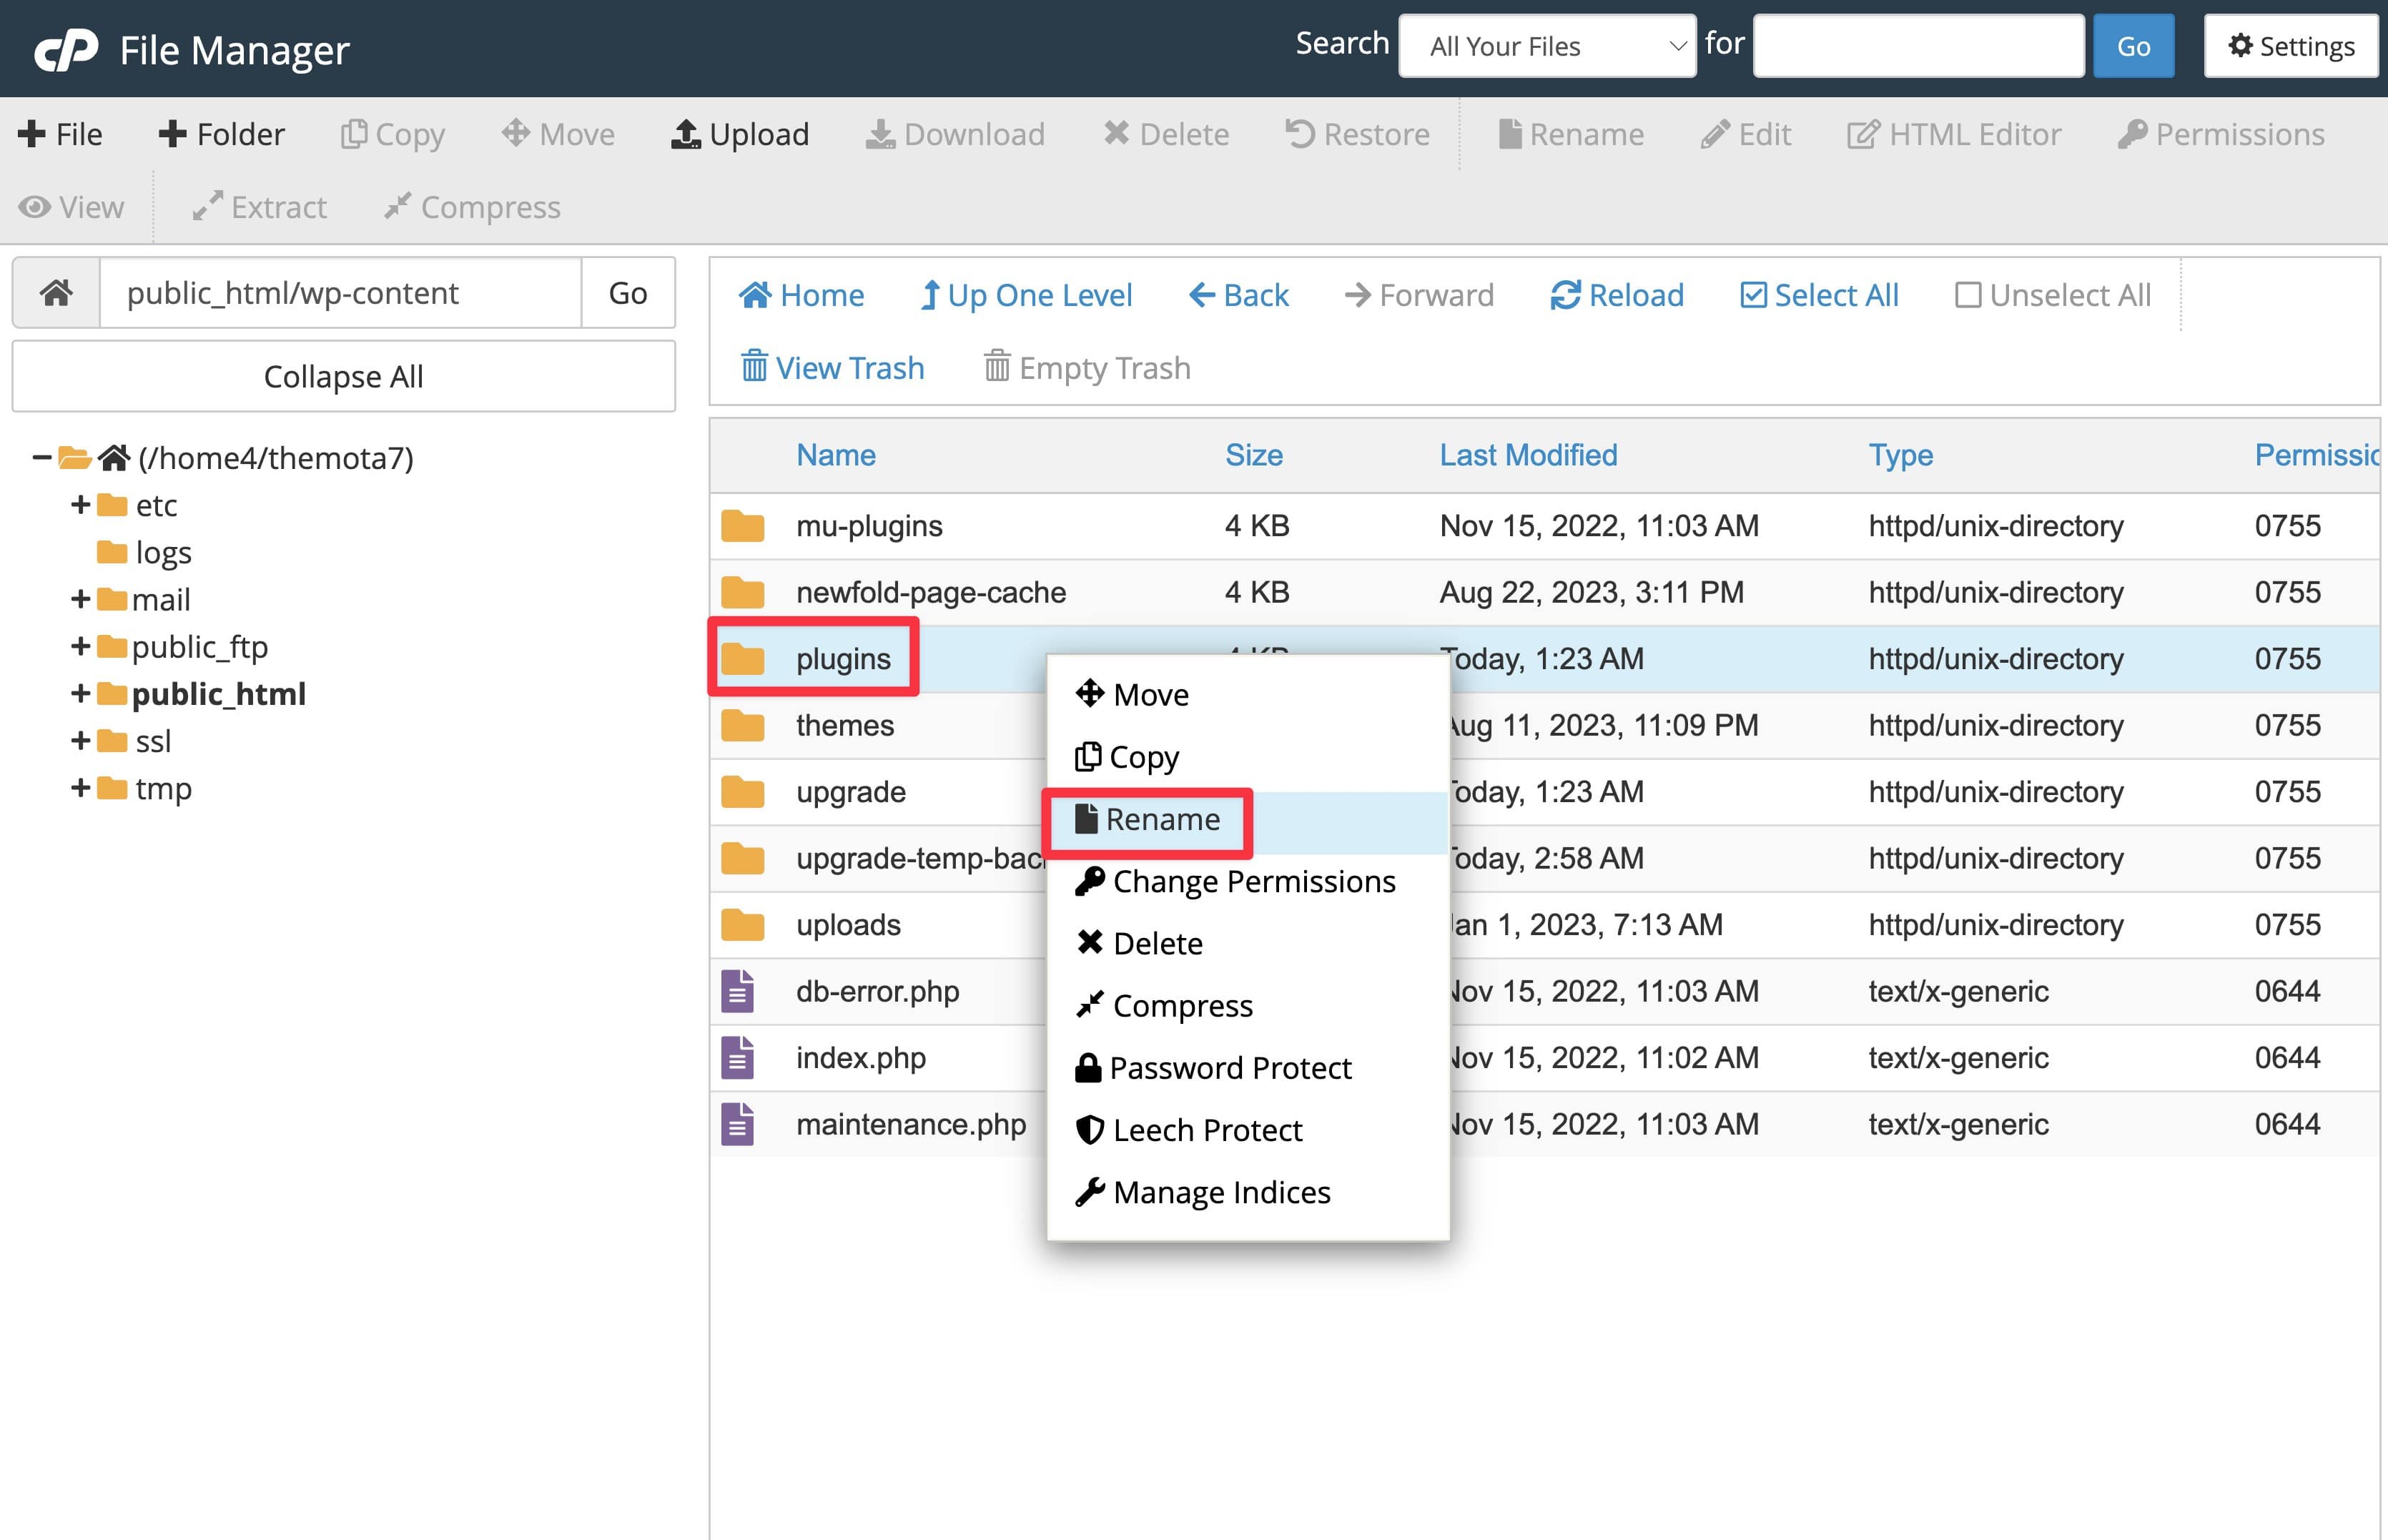Open the Extract tool
The width and height of the screenshot is (2388, 1540).
pos(260,207)
